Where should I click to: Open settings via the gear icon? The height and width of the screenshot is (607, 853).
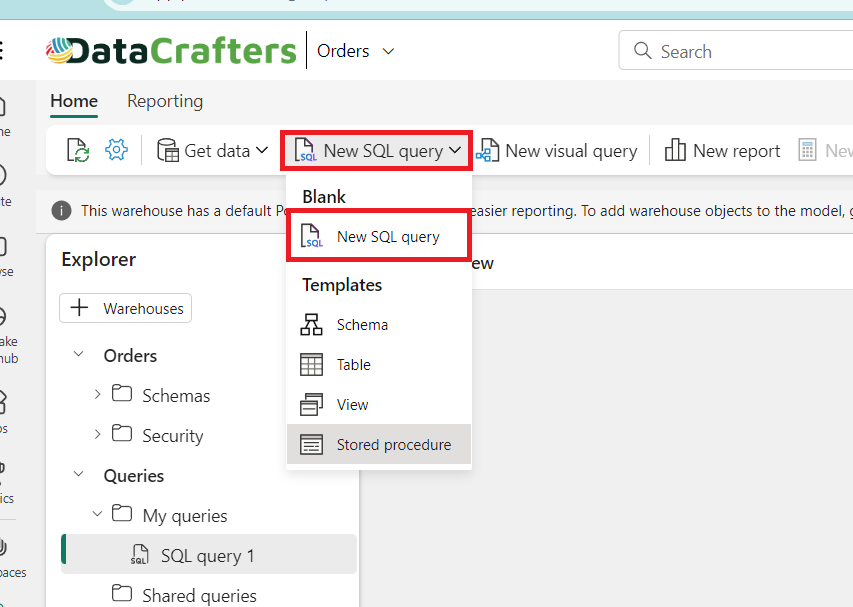pyautogui.click(x=117, y=151)
